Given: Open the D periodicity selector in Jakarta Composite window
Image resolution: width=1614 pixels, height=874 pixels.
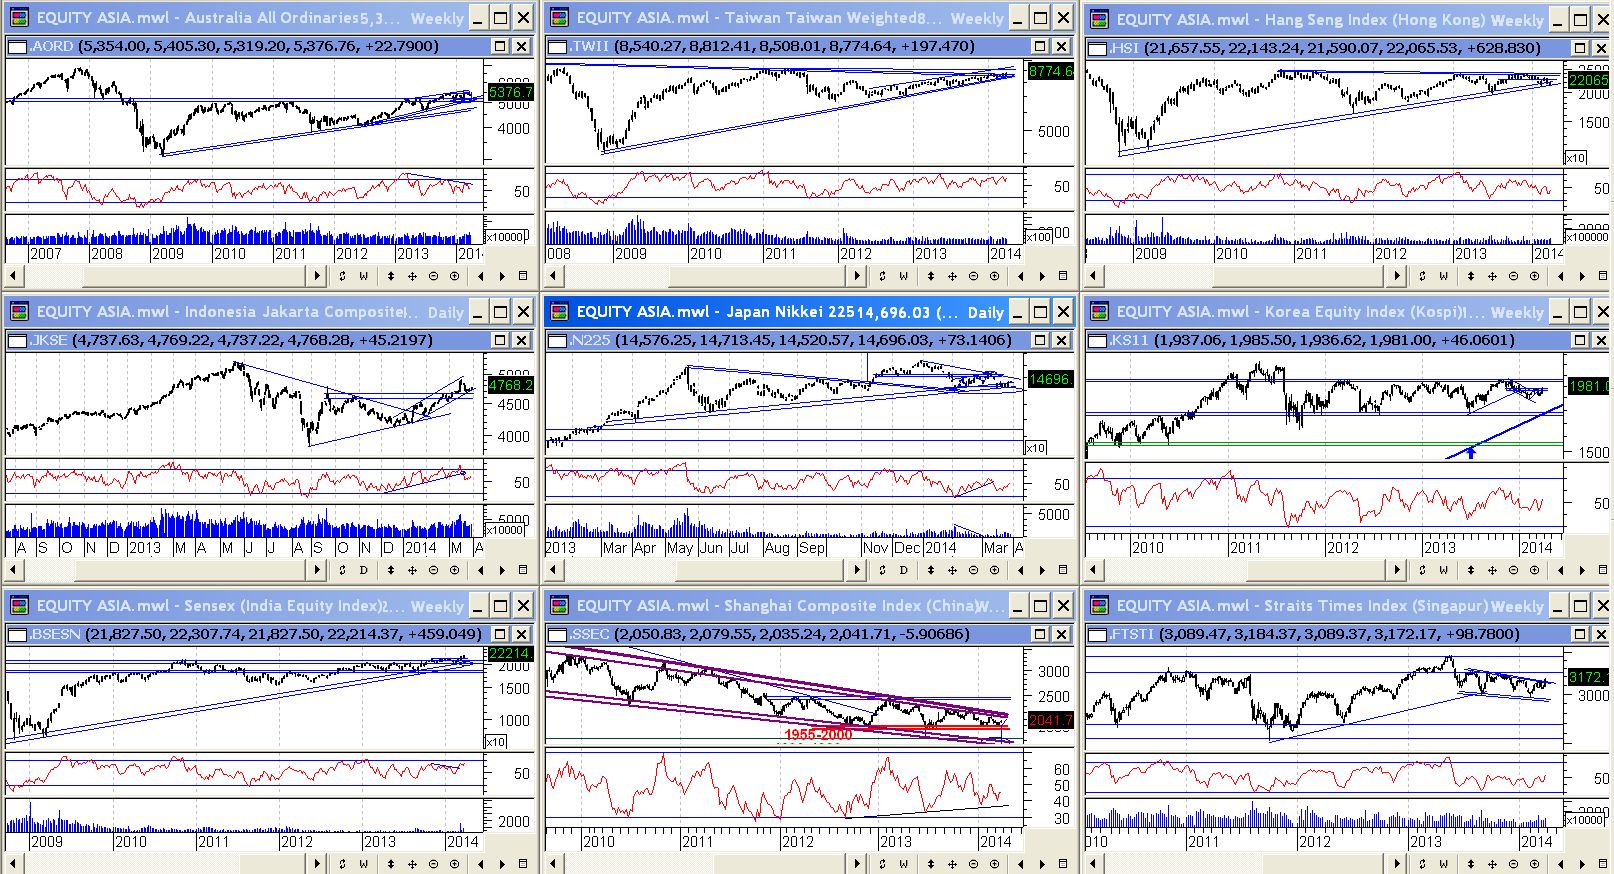Looking at the screenshot, I should [x=363, y=570].
